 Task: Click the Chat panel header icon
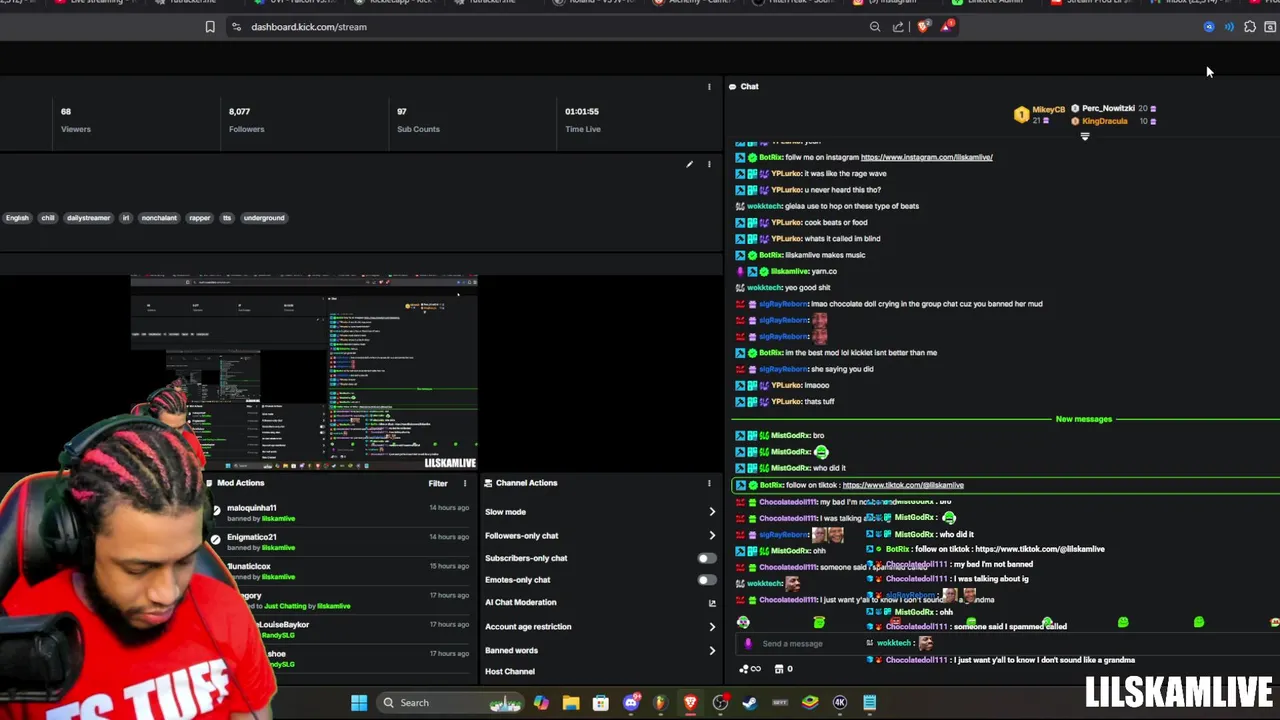pyautogui.click(x=732, y=87)
